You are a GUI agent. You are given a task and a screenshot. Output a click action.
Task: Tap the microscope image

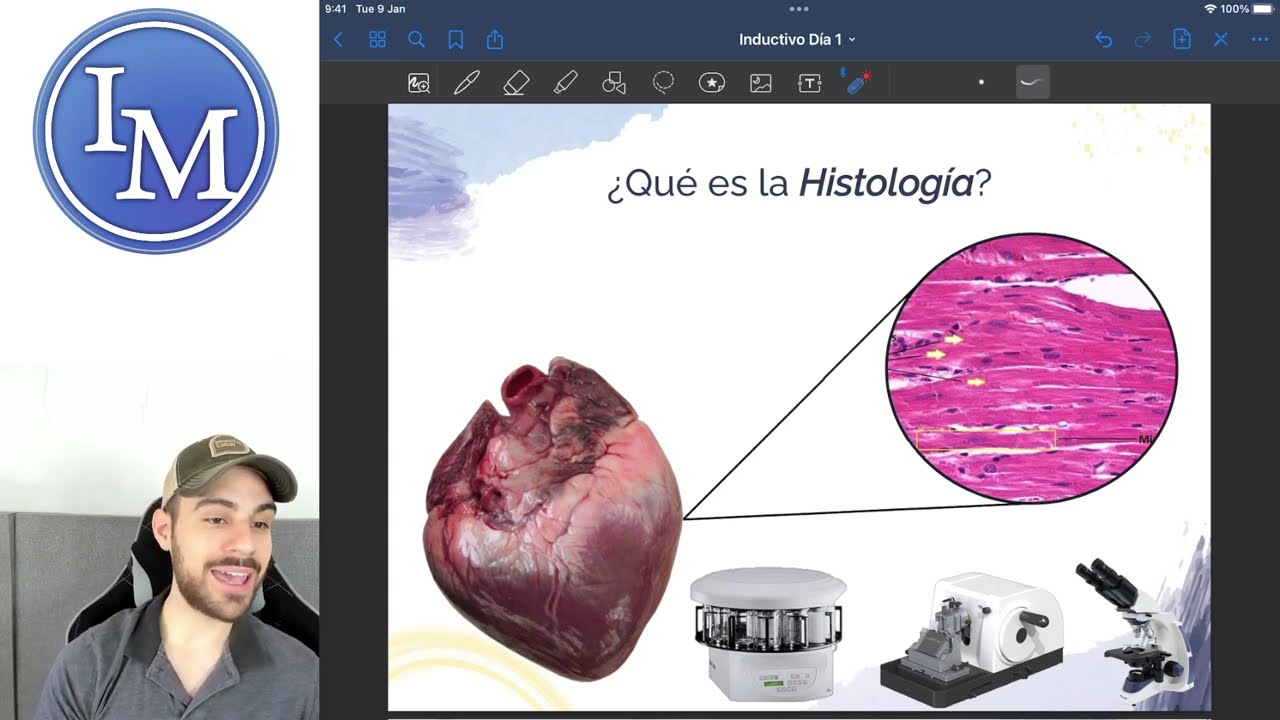tap(1135, 630)
